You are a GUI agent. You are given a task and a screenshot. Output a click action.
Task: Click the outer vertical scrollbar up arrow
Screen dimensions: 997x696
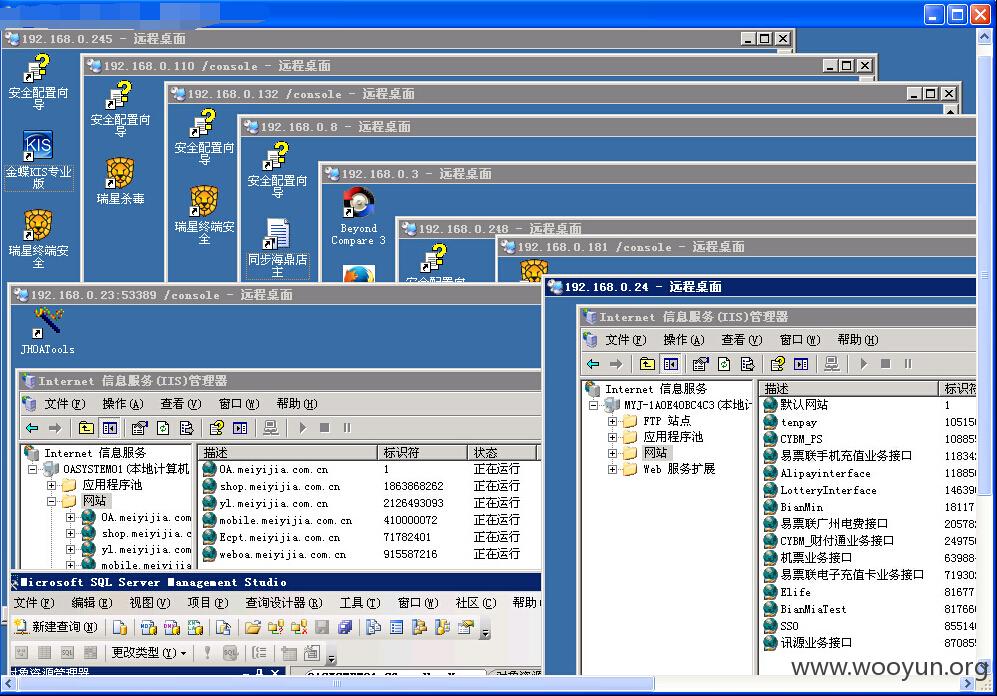(x=984, y=37)
